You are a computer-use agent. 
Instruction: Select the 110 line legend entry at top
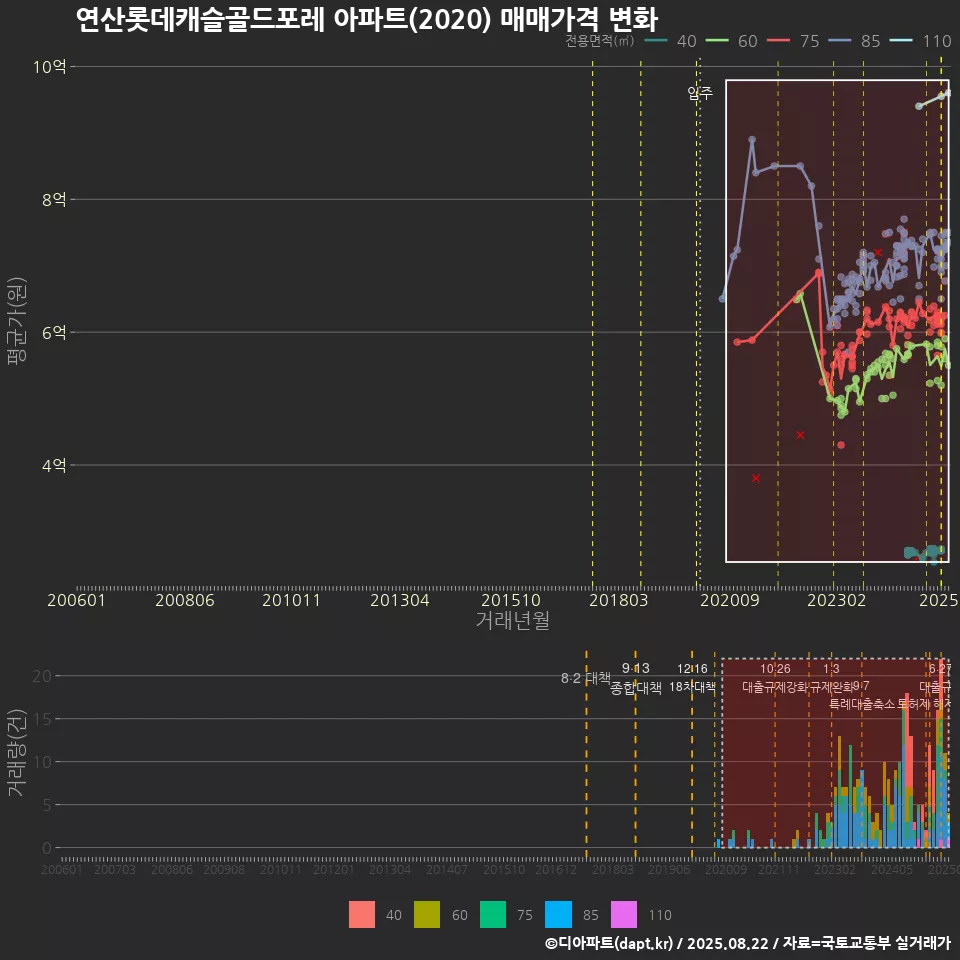(920, 41)
